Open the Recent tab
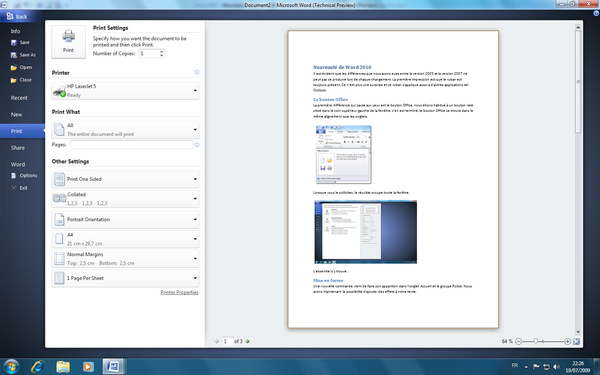 click(x=19, y=98)
